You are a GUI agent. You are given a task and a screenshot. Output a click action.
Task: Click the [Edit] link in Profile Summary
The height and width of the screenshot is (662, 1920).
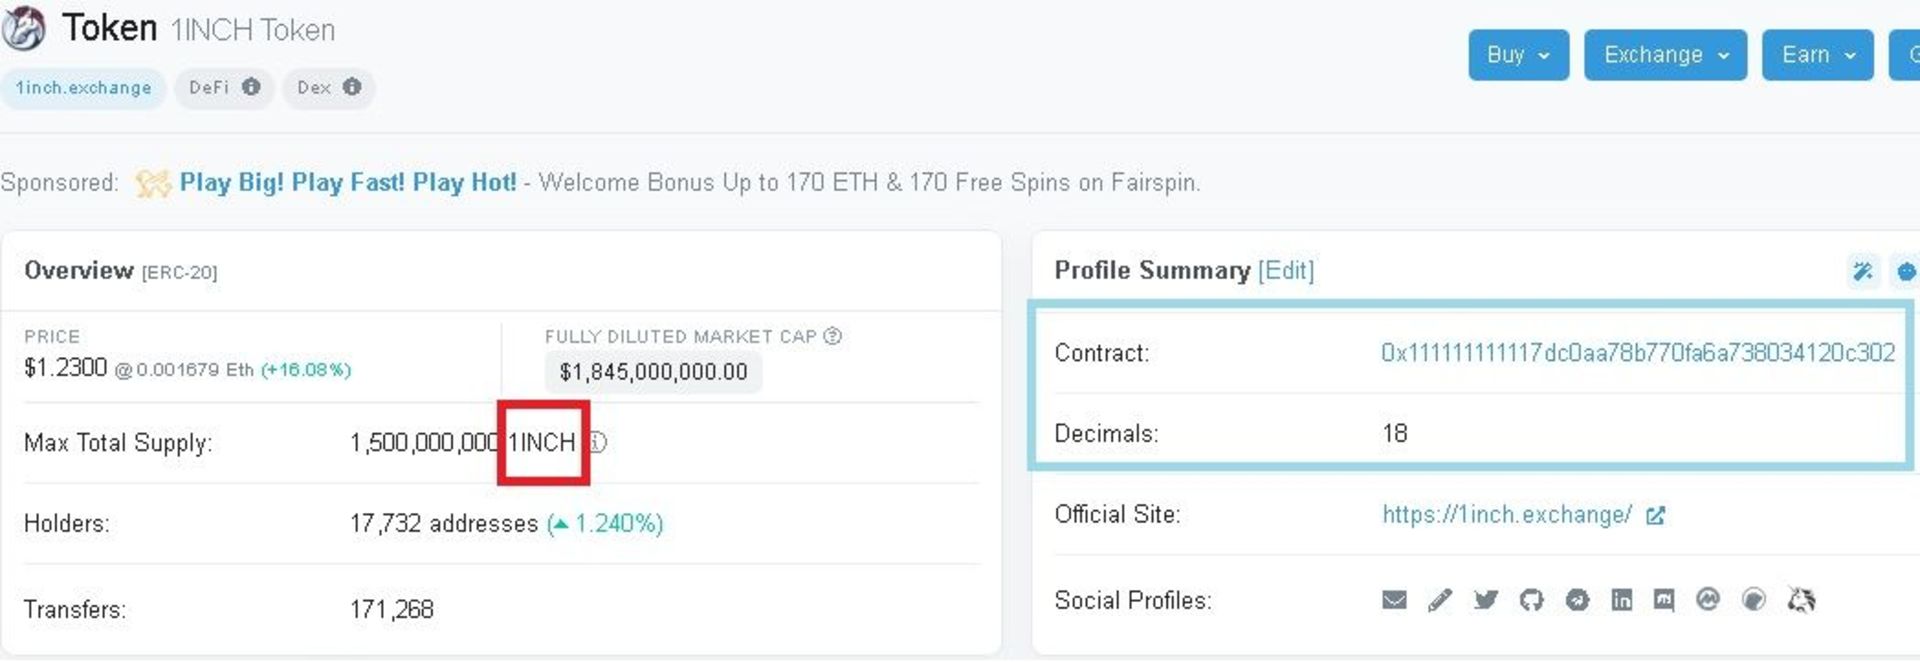coord(1286,271)
